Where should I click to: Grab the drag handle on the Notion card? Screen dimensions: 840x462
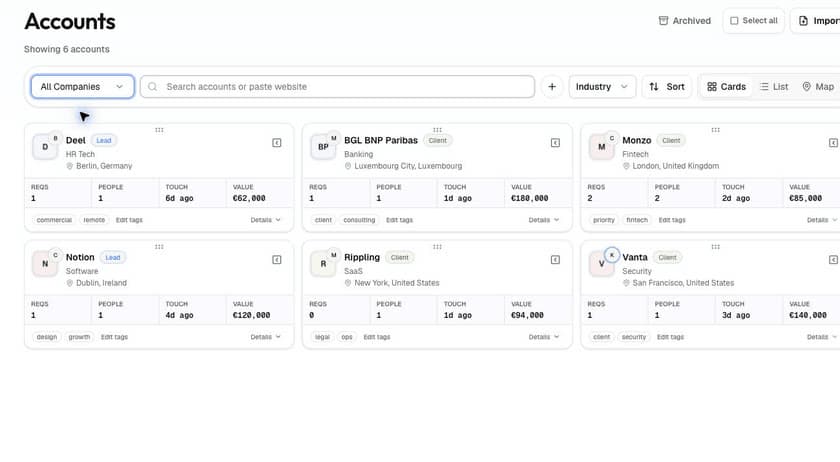159,247
